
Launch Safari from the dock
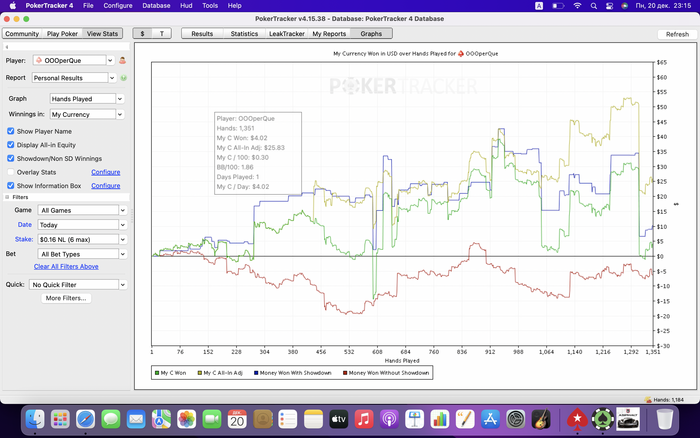coord(85,419)
